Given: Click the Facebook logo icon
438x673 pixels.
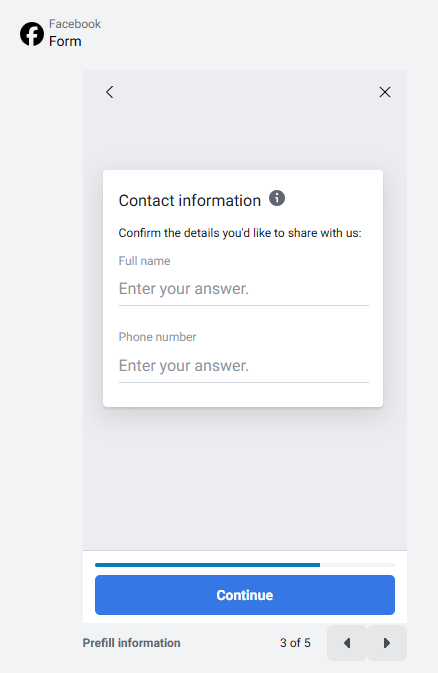Looking at the screenshot, I should point(32,34).
